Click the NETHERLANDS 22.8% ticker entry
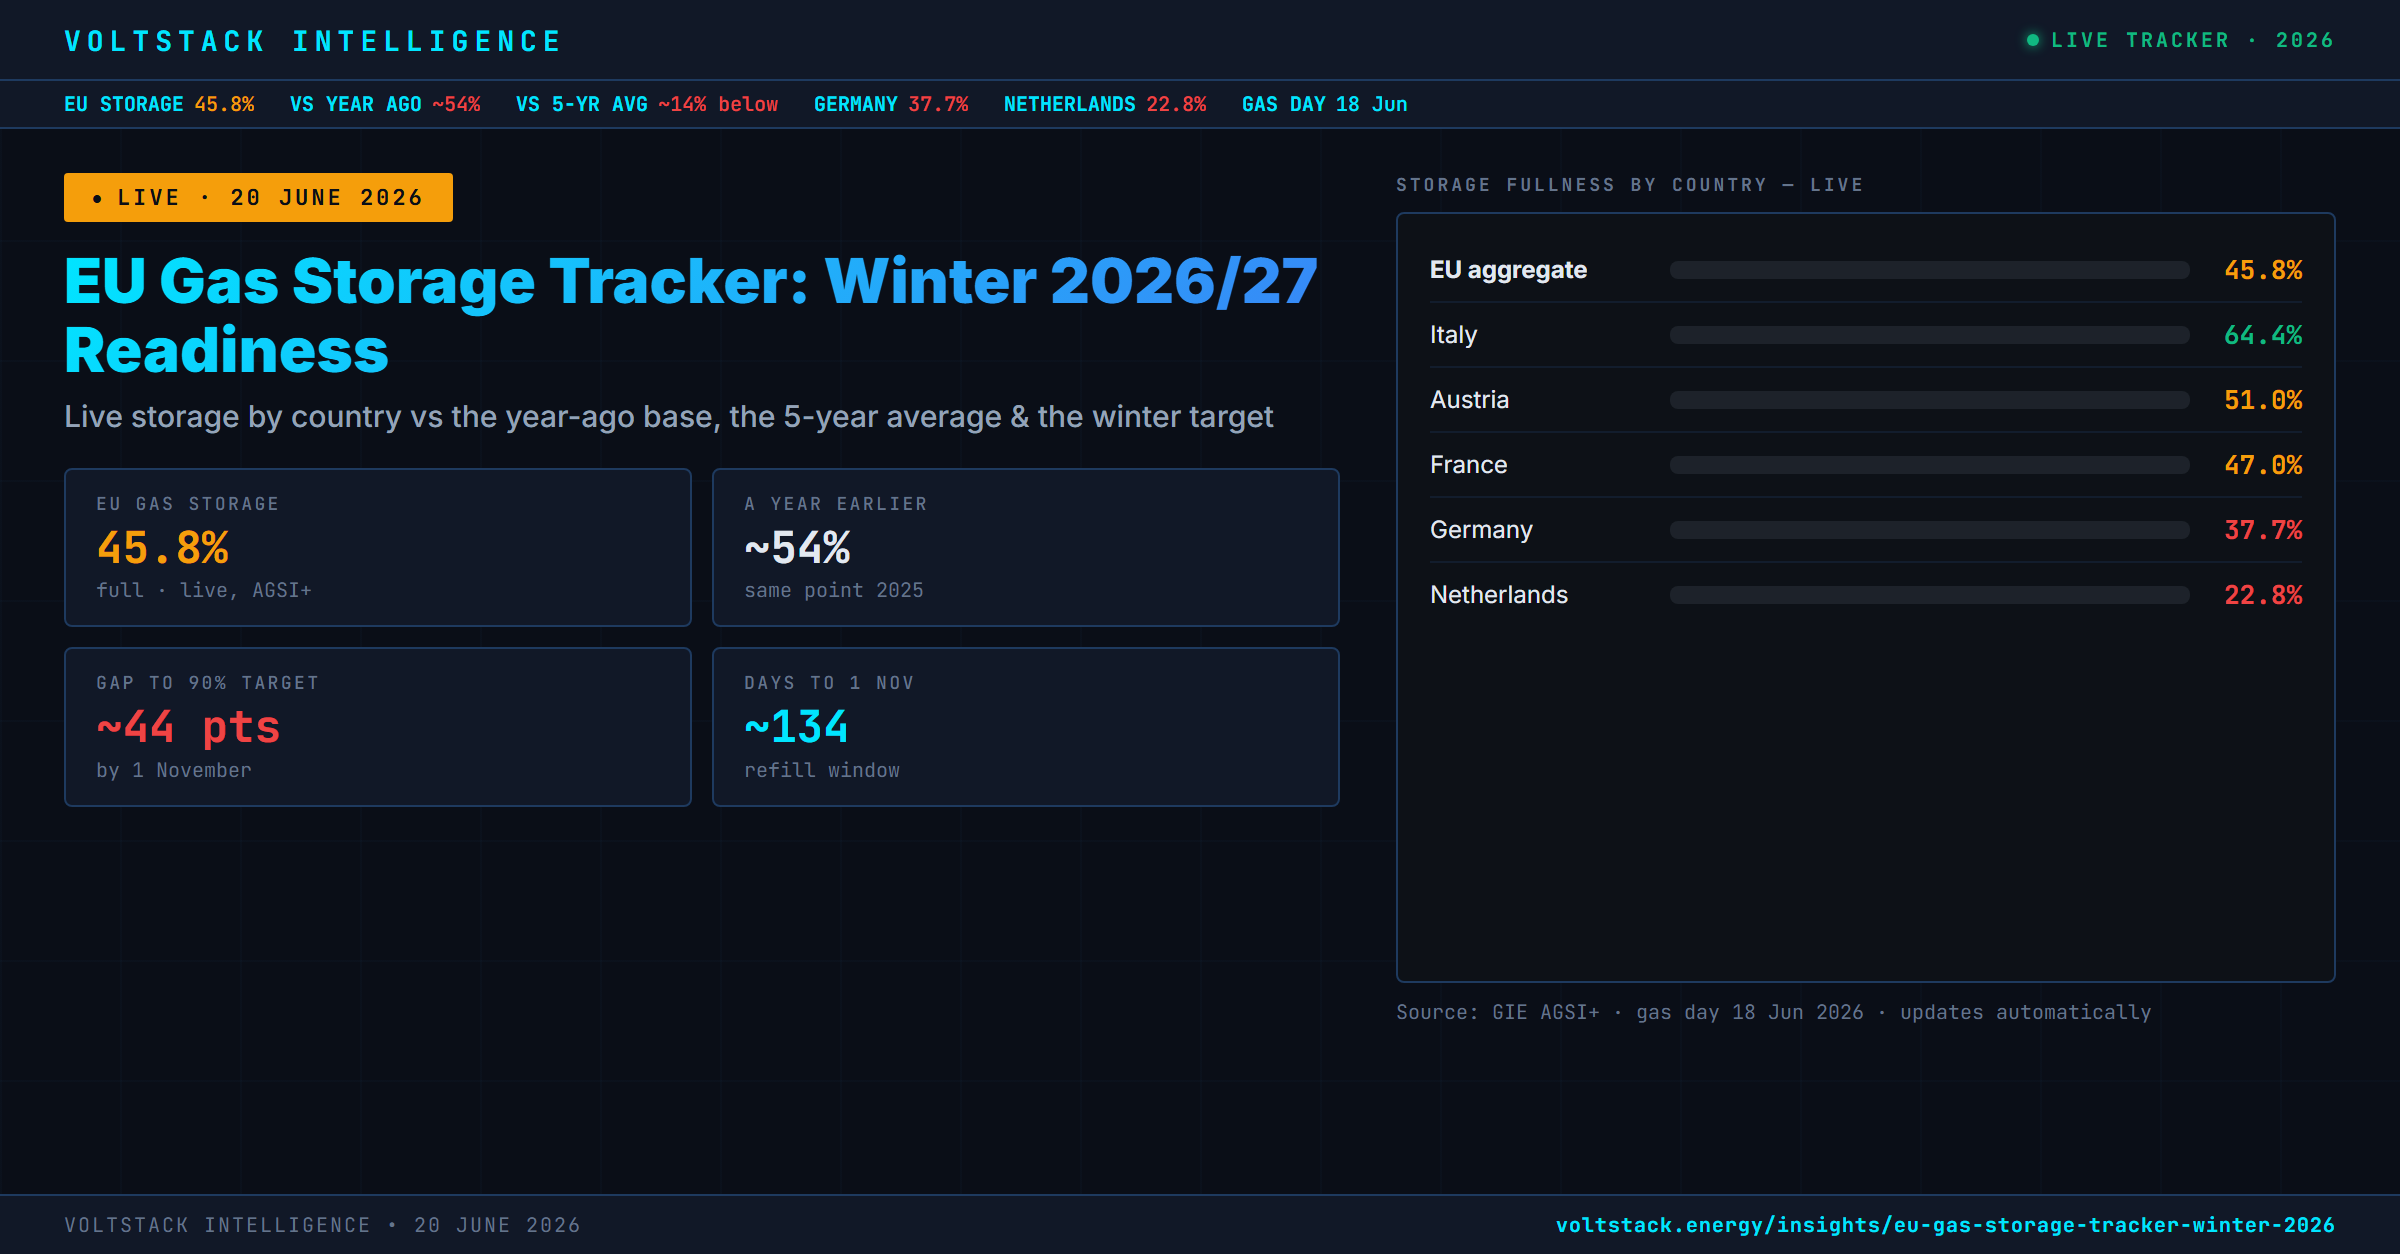The height and width of the screenshot is (1254, 2400). (1105, 104)
